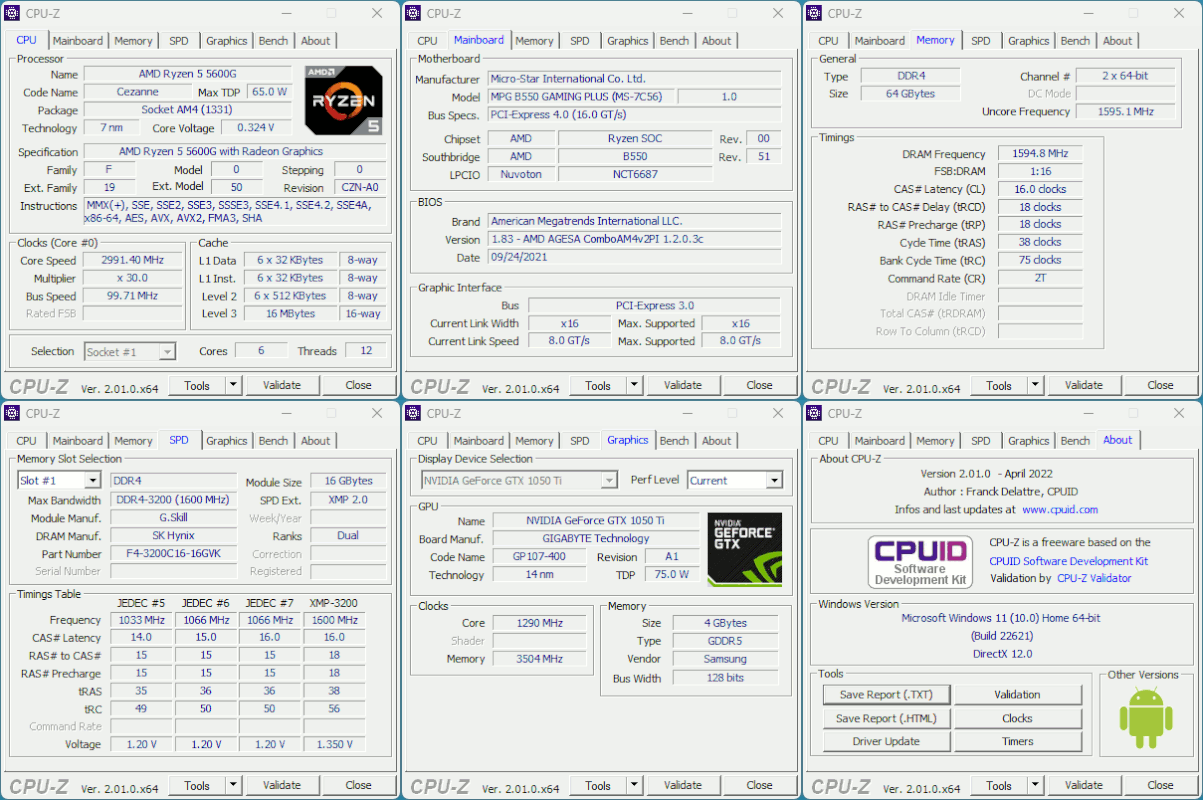Click the Tools button in the DRAM Timings window
This screenshot has width=1203, height=800.
pos(999,385)
